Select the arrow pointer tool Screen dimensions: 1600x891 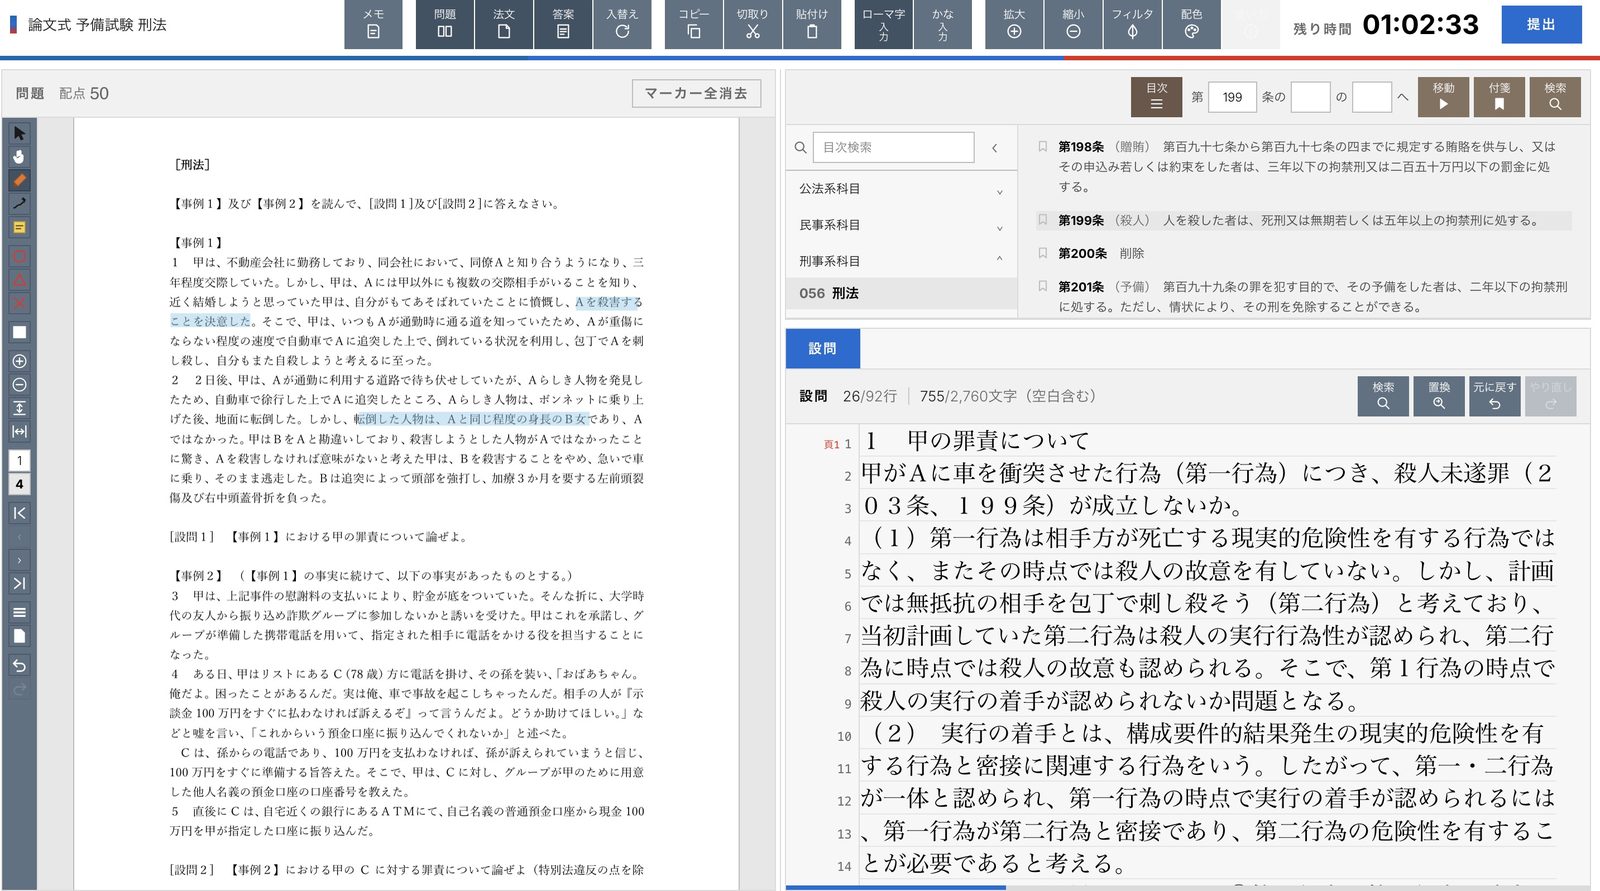pyautogui.click(x=19, y=133)
